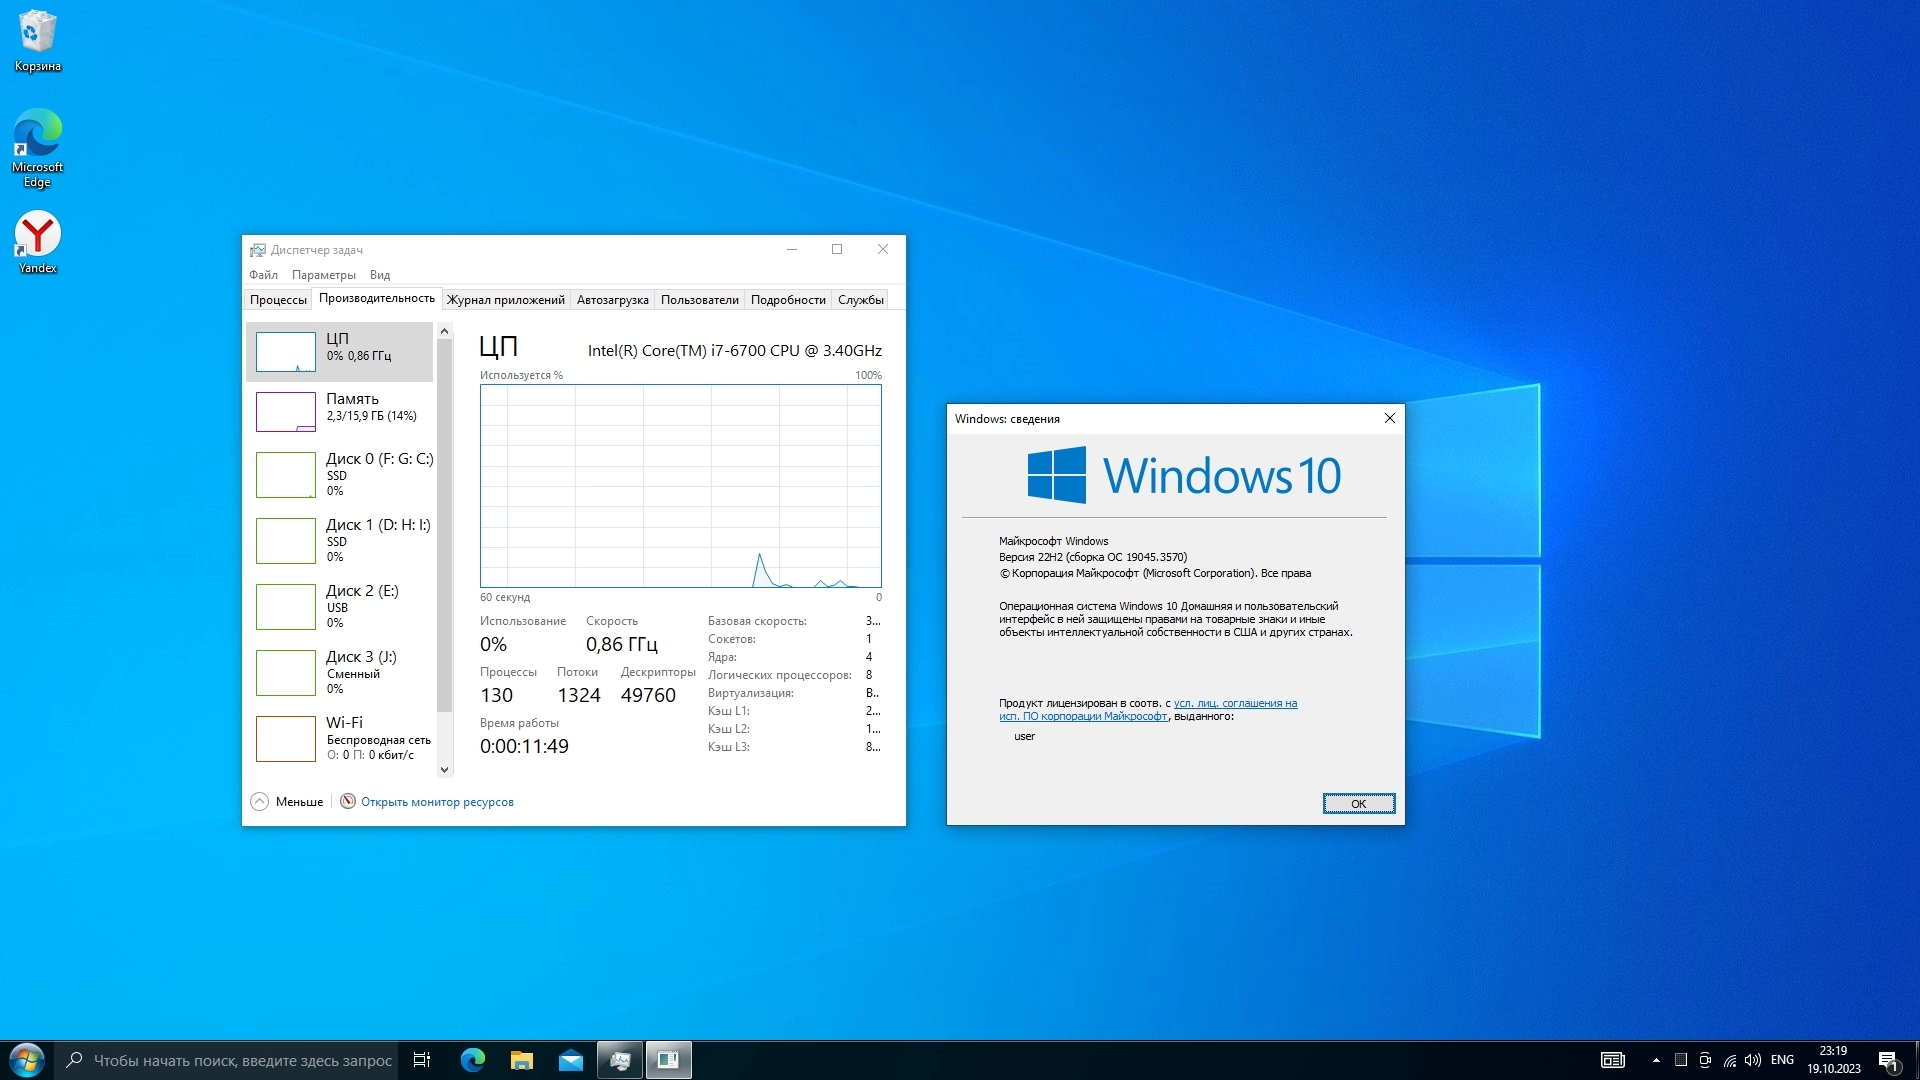Click the volume speaker tray icon
This screenshot has width=1920, height=1080.
(x=1752, y=1060)
